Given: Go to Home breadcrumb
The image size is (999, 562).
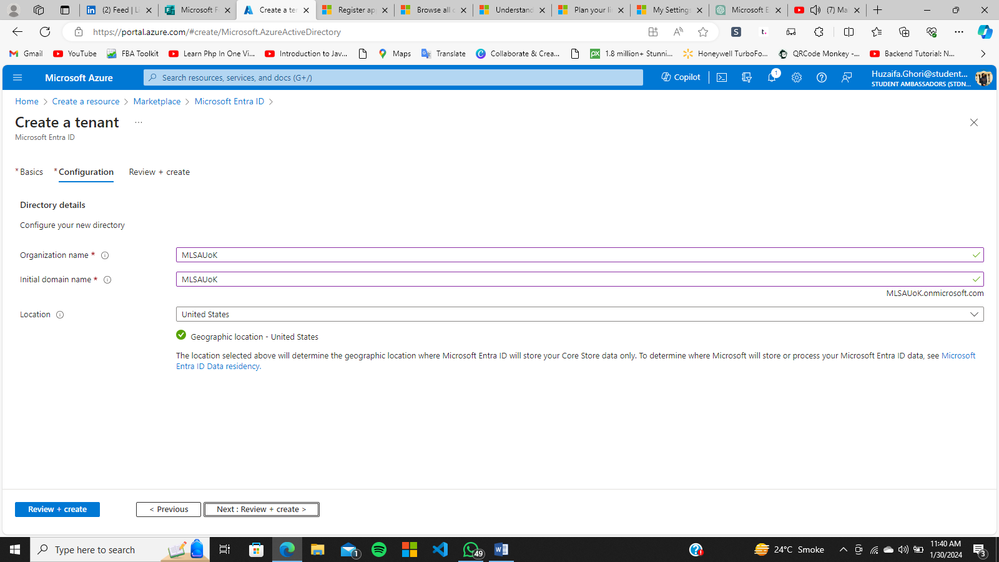Looking at the screenshot, I should 27,101.
